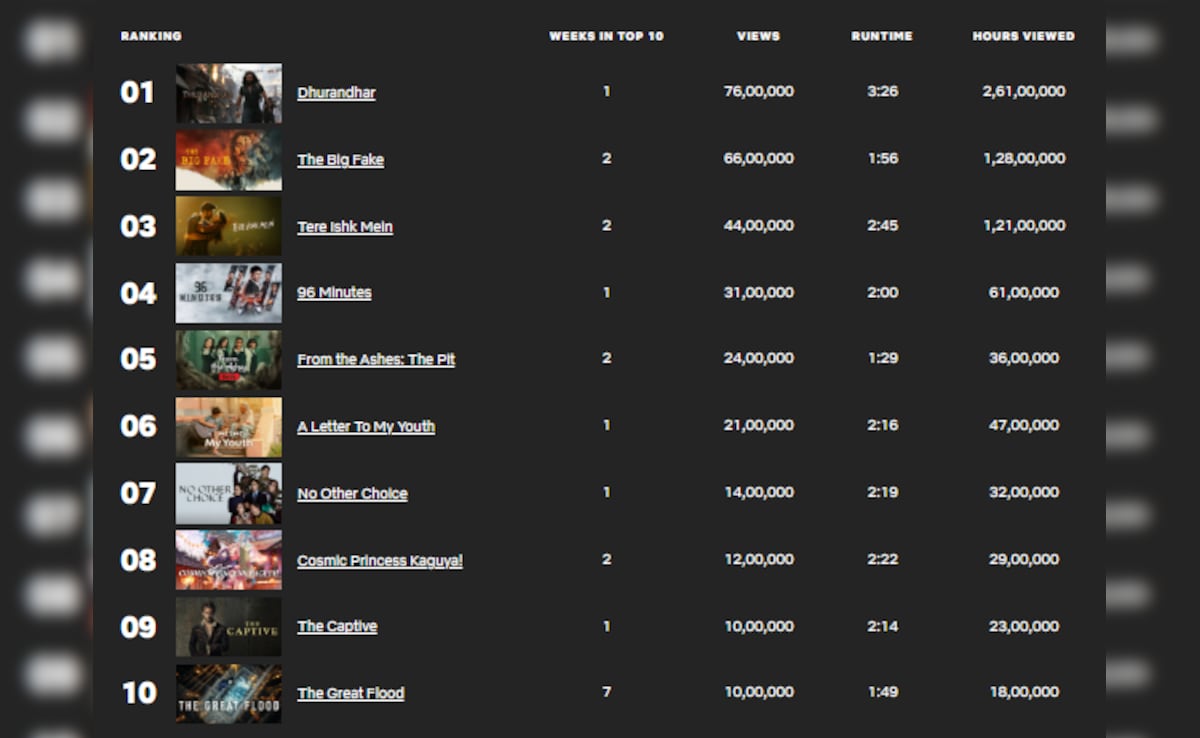Click The Great Flood link
Screen dimensions: 1200x738
coord(350,694)
